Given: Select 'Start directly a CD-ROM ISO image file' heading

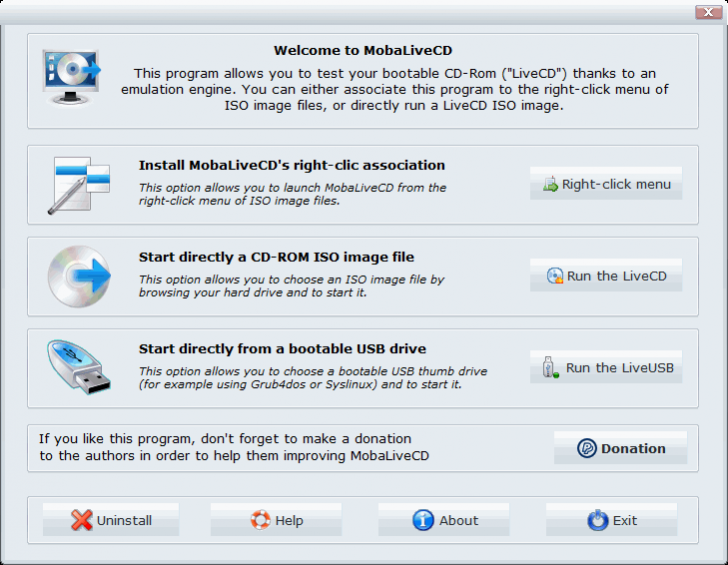Looking at the screenshot, I should (x=276, y=257).
